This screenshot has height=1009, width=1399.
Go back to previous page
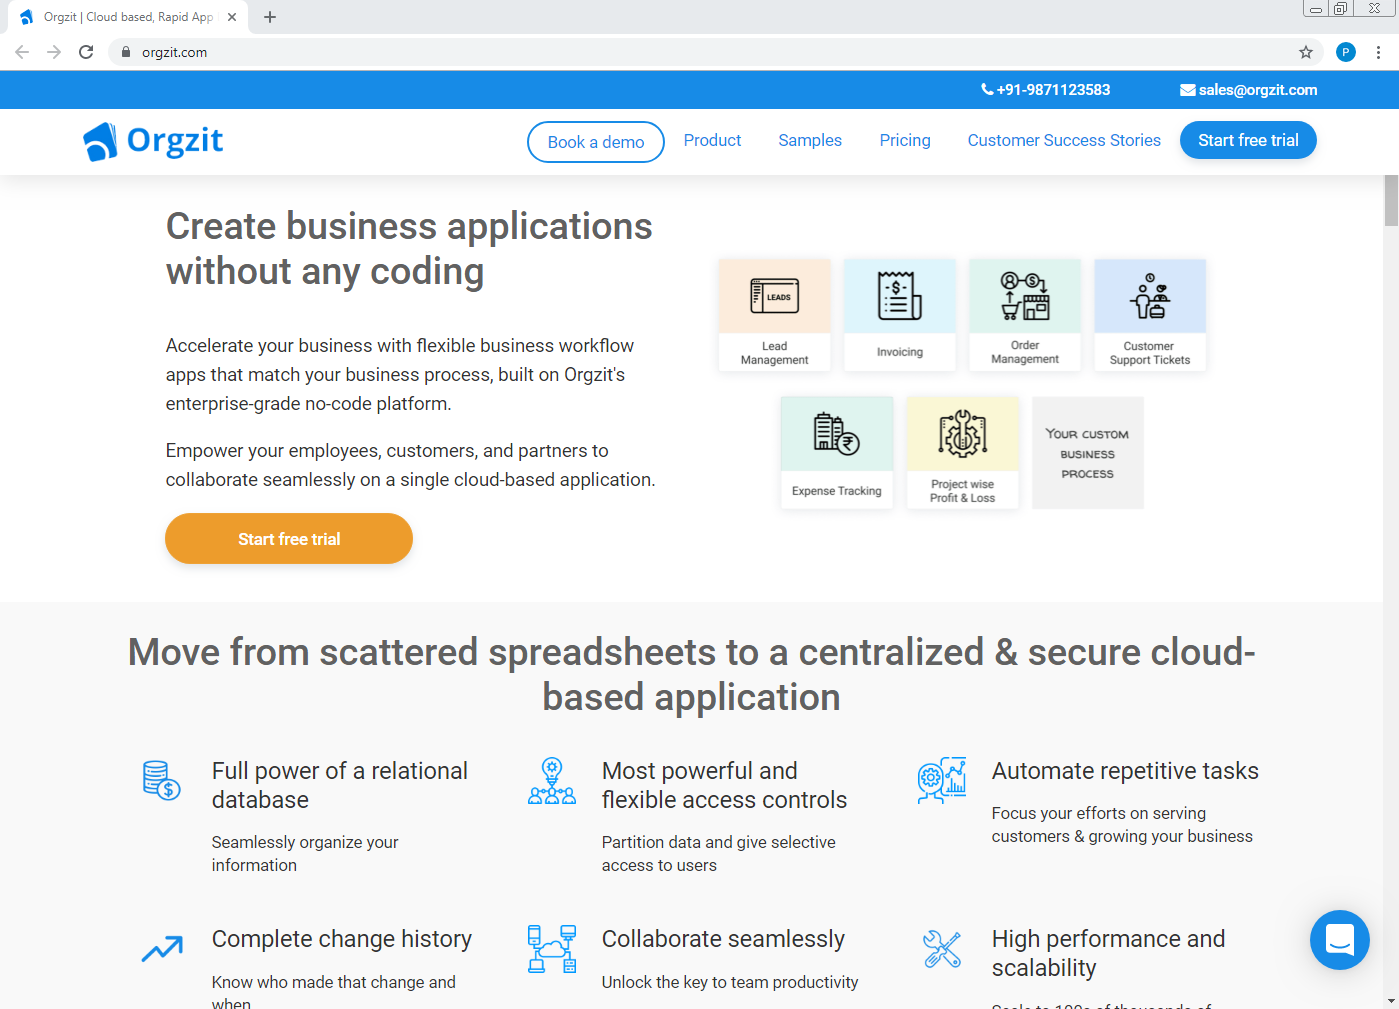point(22,52)
